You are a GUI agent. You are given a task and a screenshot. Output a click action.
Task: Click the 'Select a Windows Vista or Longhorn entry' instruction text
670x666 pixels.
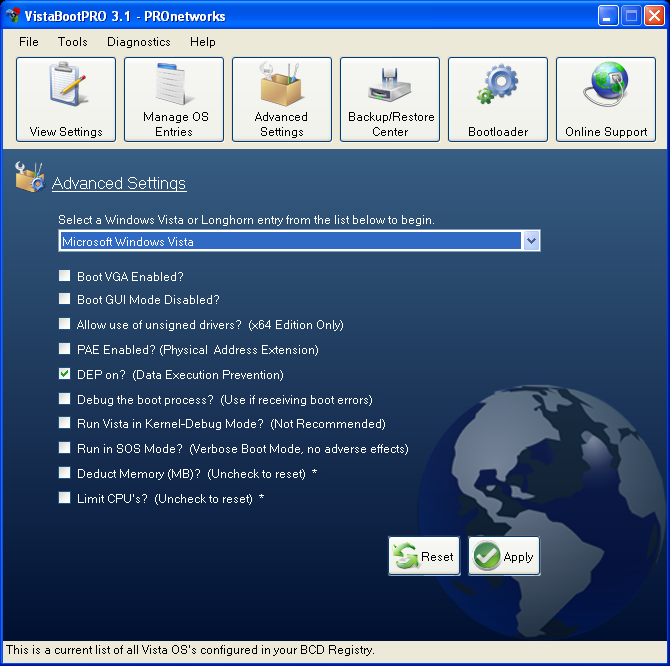click(246, 220)
